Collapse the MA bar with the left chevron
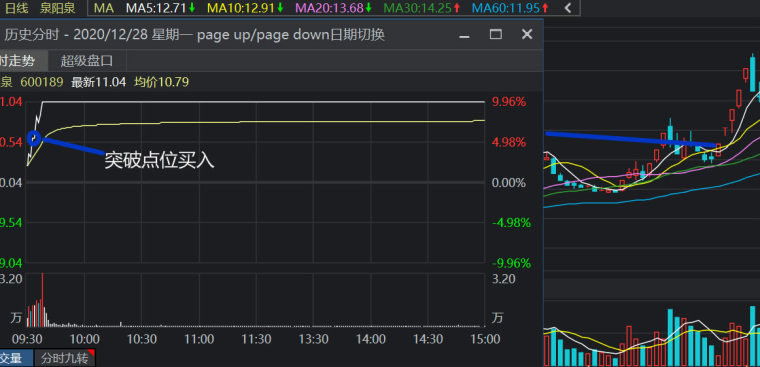The height and width of the screenshot is (367, 760). click(x=568, y=8)
